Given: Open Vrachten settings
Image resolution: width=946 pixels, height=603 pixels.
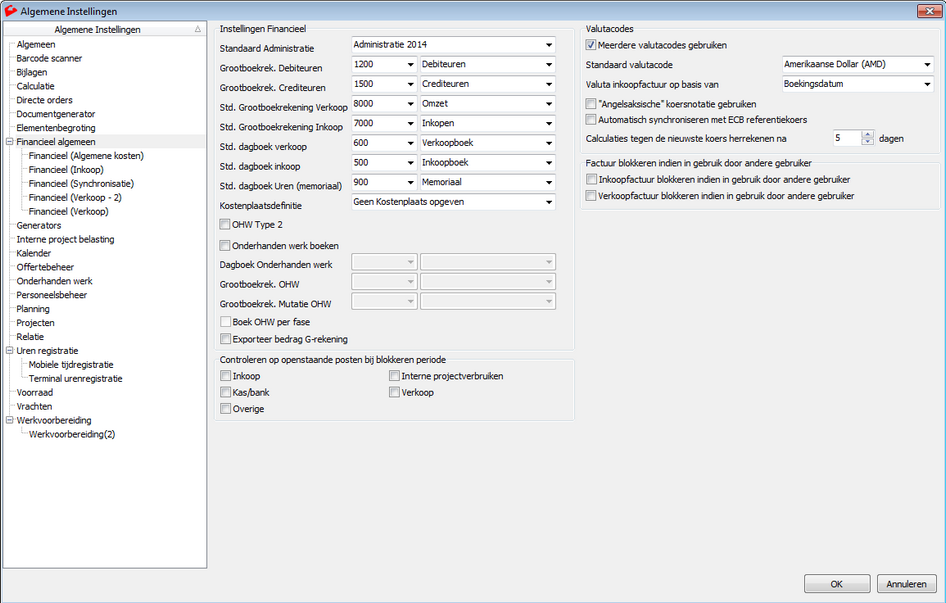Looking at the screenshot, I should pos(34,406).
